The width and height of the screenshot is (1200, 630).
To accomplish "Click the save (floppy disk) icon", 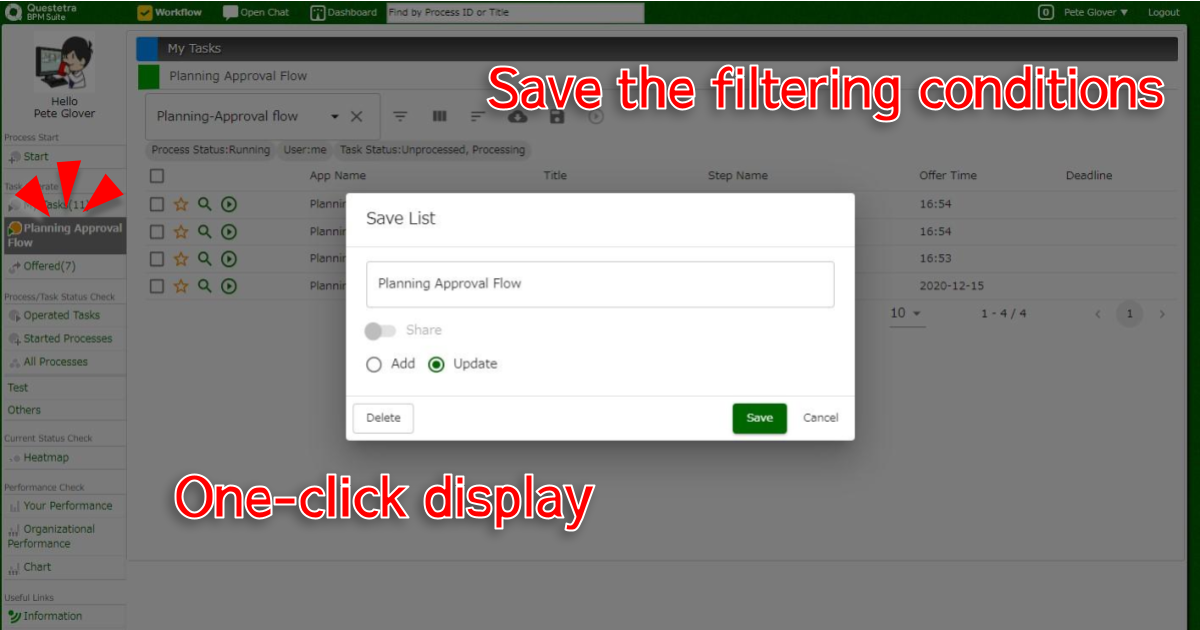I will point(557,117).
